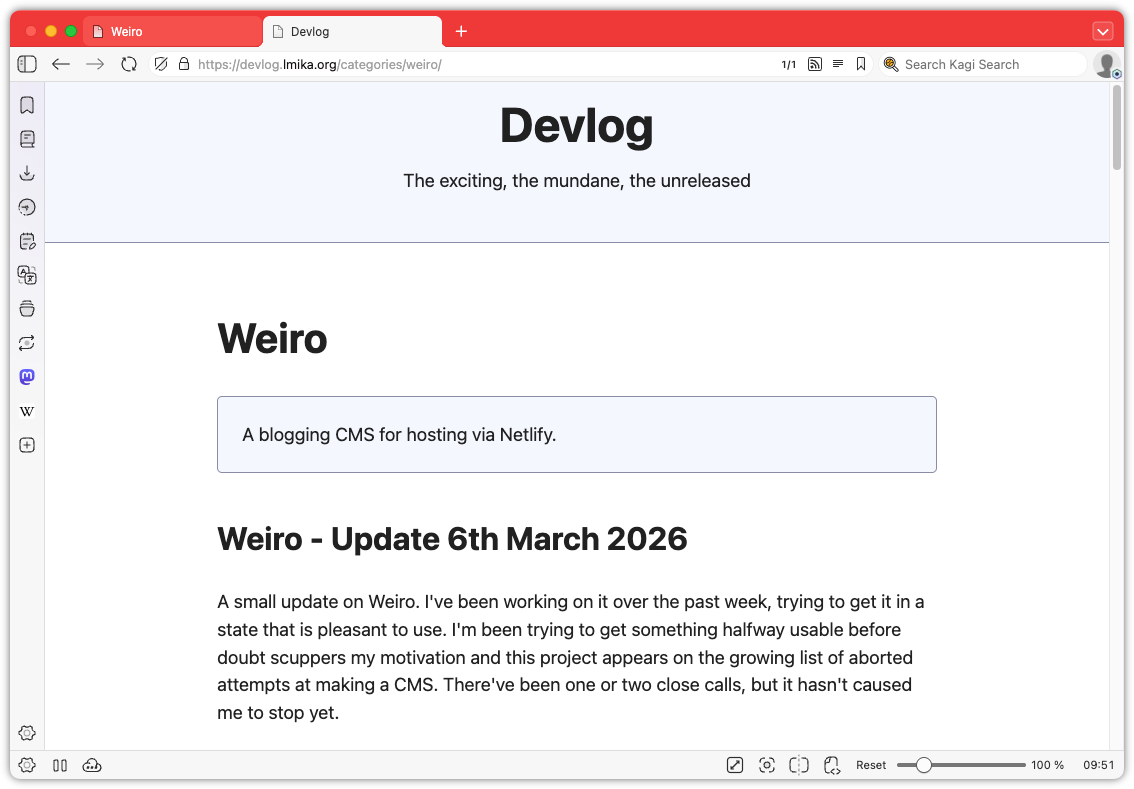
Task: Toggle page tiling
Action: pyautogui.click(x=799, y=764)
